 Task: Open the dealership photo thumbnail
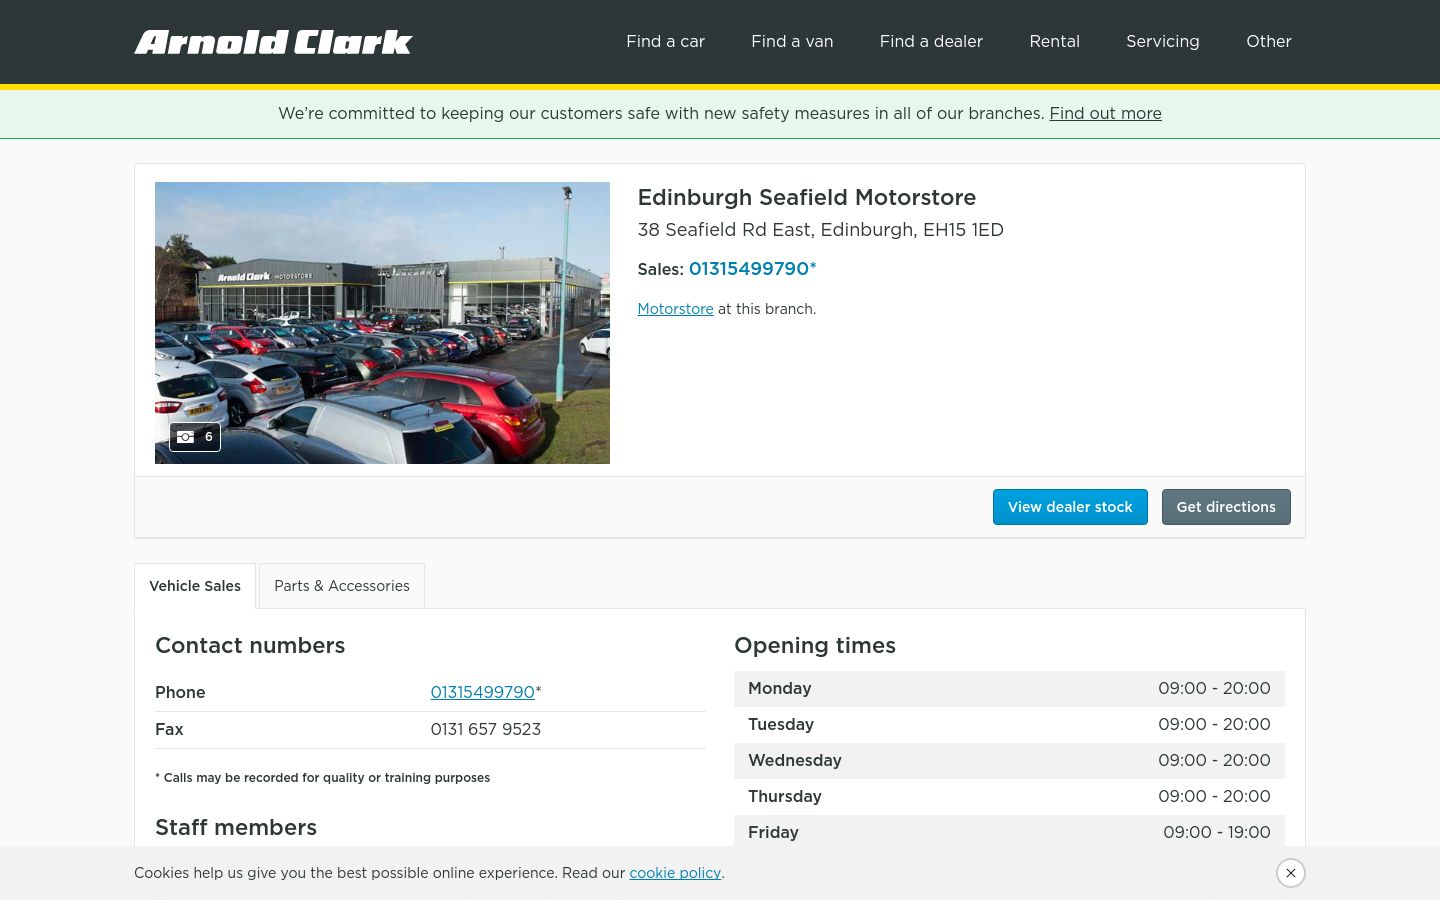pyautogui.click(x=382, y=323)
